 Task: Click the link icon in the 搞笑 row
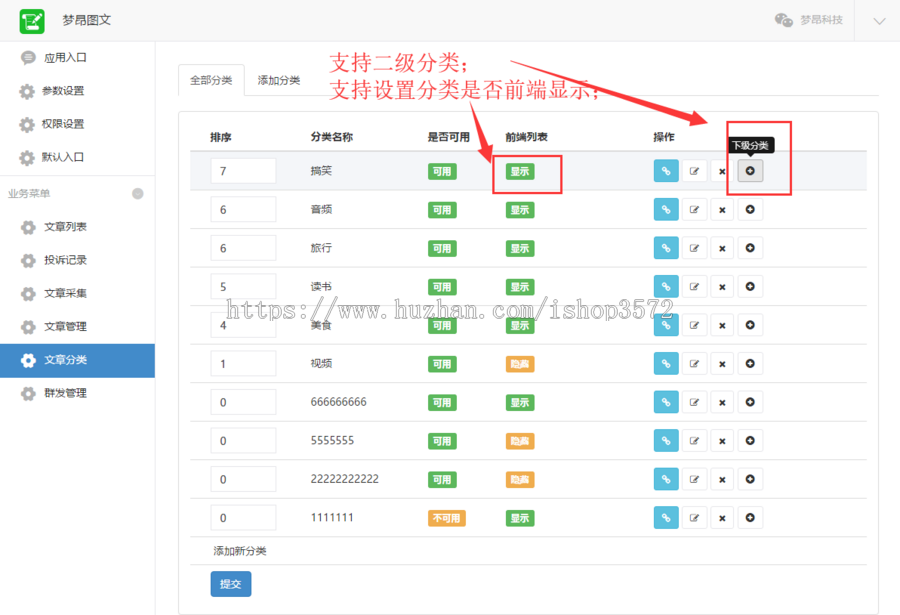pyautogui.click(x=666, y=170)
